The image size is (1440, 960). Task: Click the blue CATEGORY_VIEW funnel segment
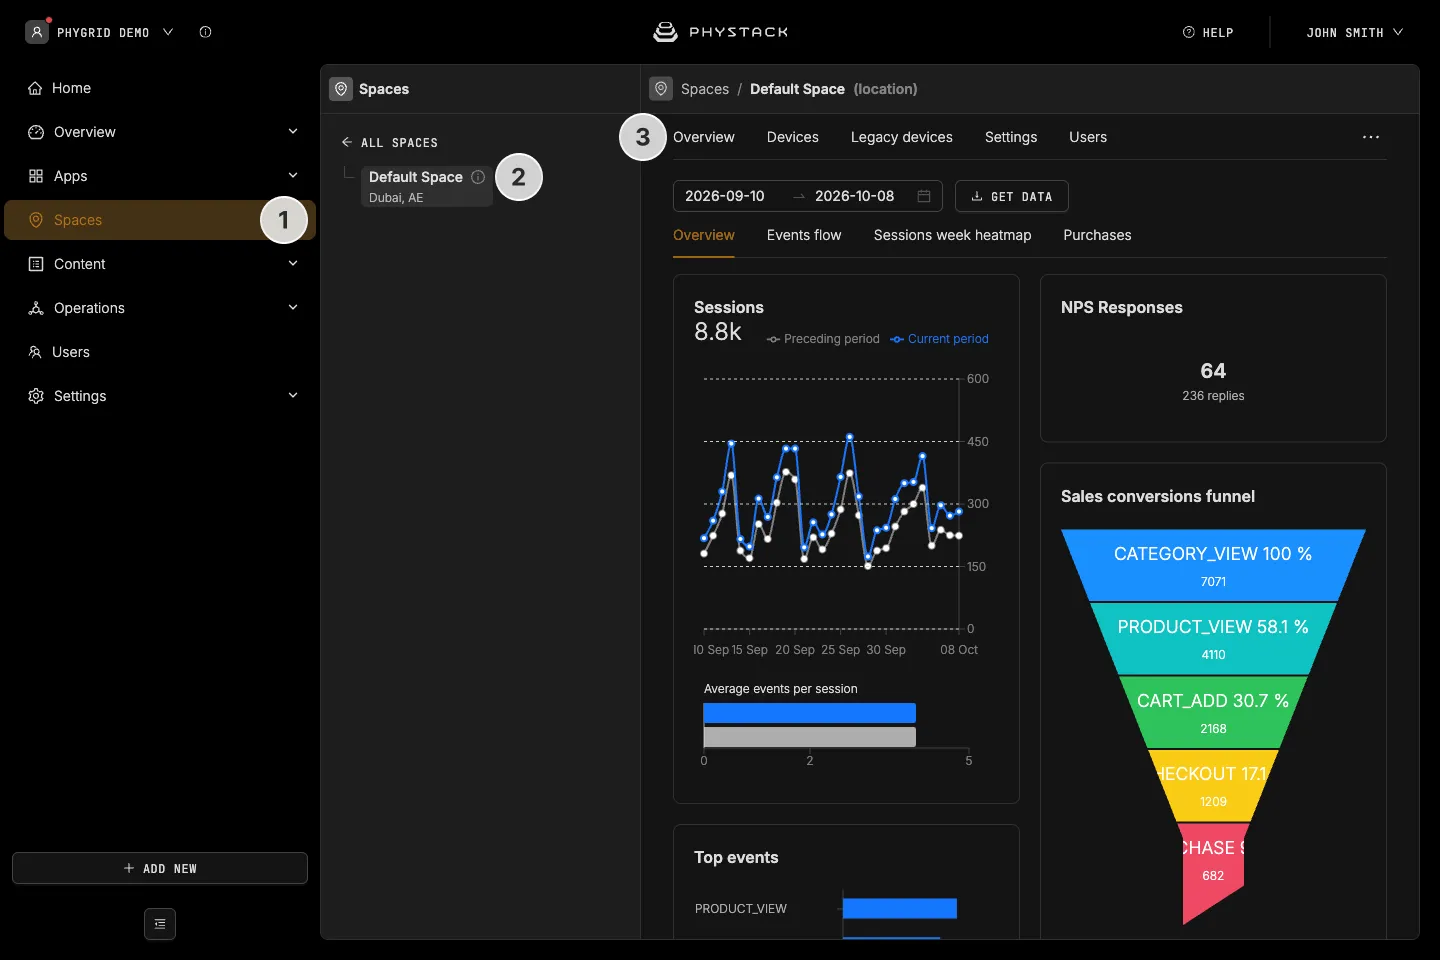(x=1213, y=565)
